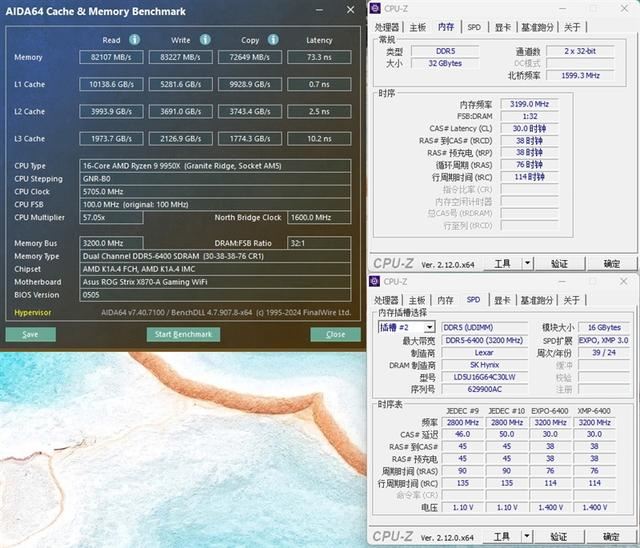Click the info icon next to Write
This screenshot has width=640, height=548.
click(x=205, y=40)
